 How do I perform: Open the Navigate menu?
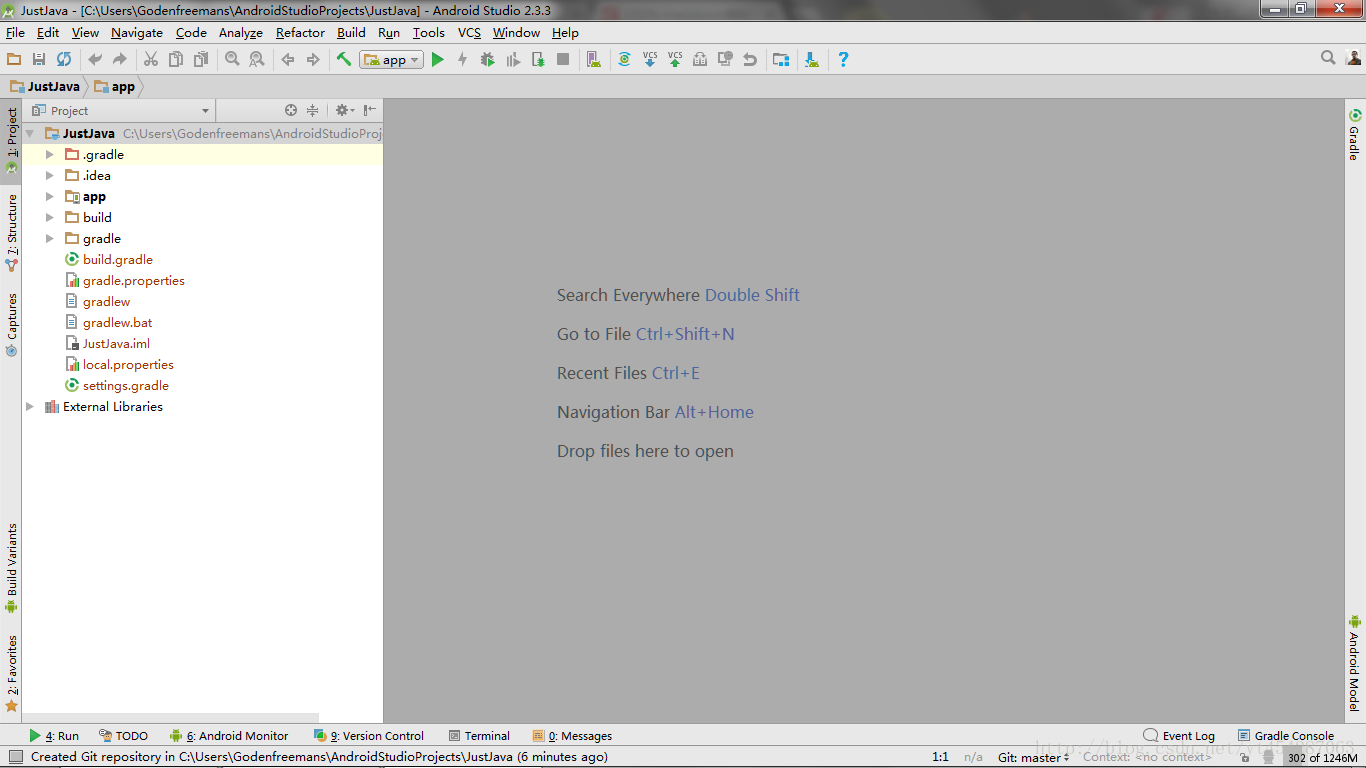click(x=137, y=33)
